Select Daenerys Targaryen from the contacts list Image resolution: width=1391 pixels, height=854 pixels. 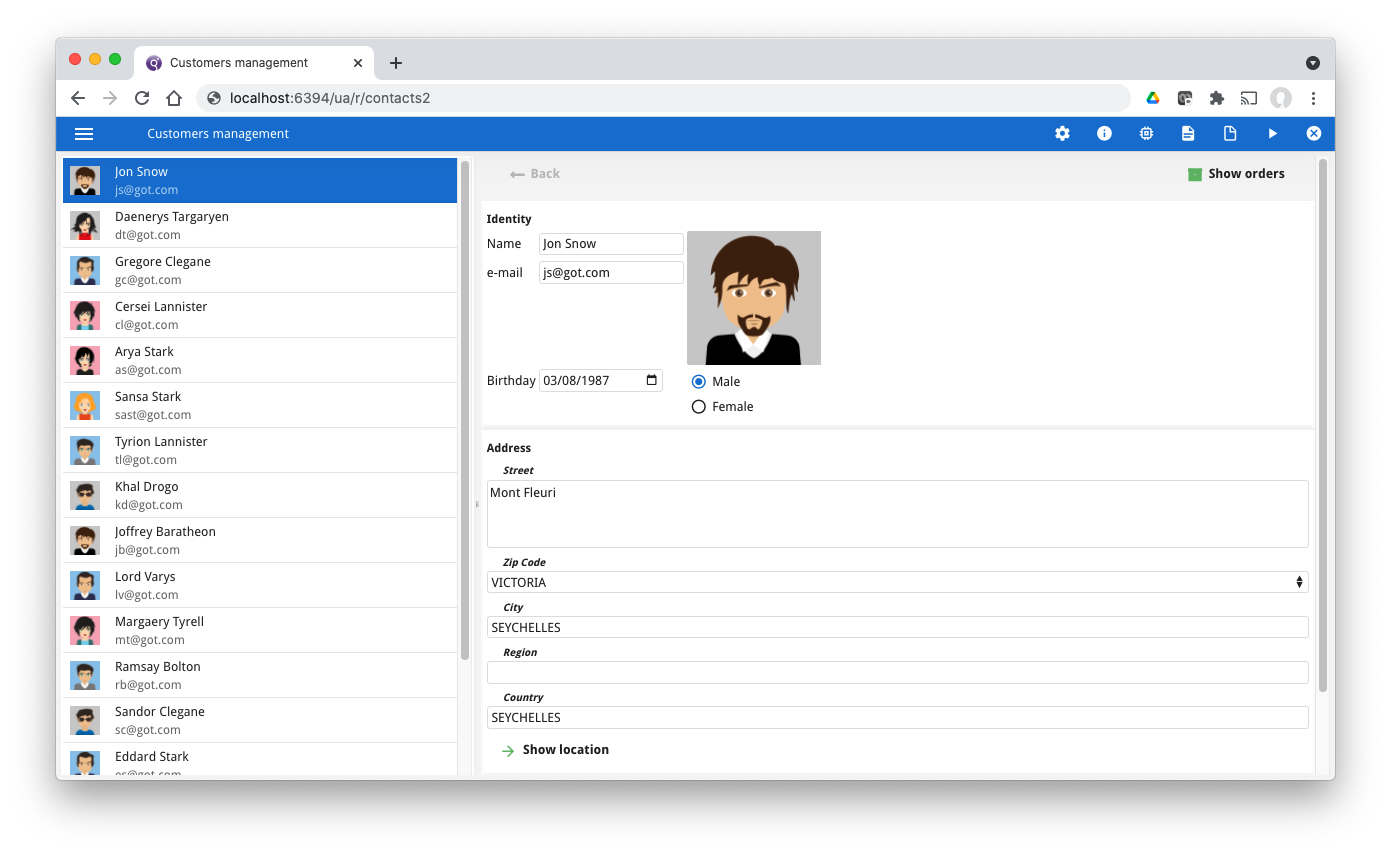200,225
